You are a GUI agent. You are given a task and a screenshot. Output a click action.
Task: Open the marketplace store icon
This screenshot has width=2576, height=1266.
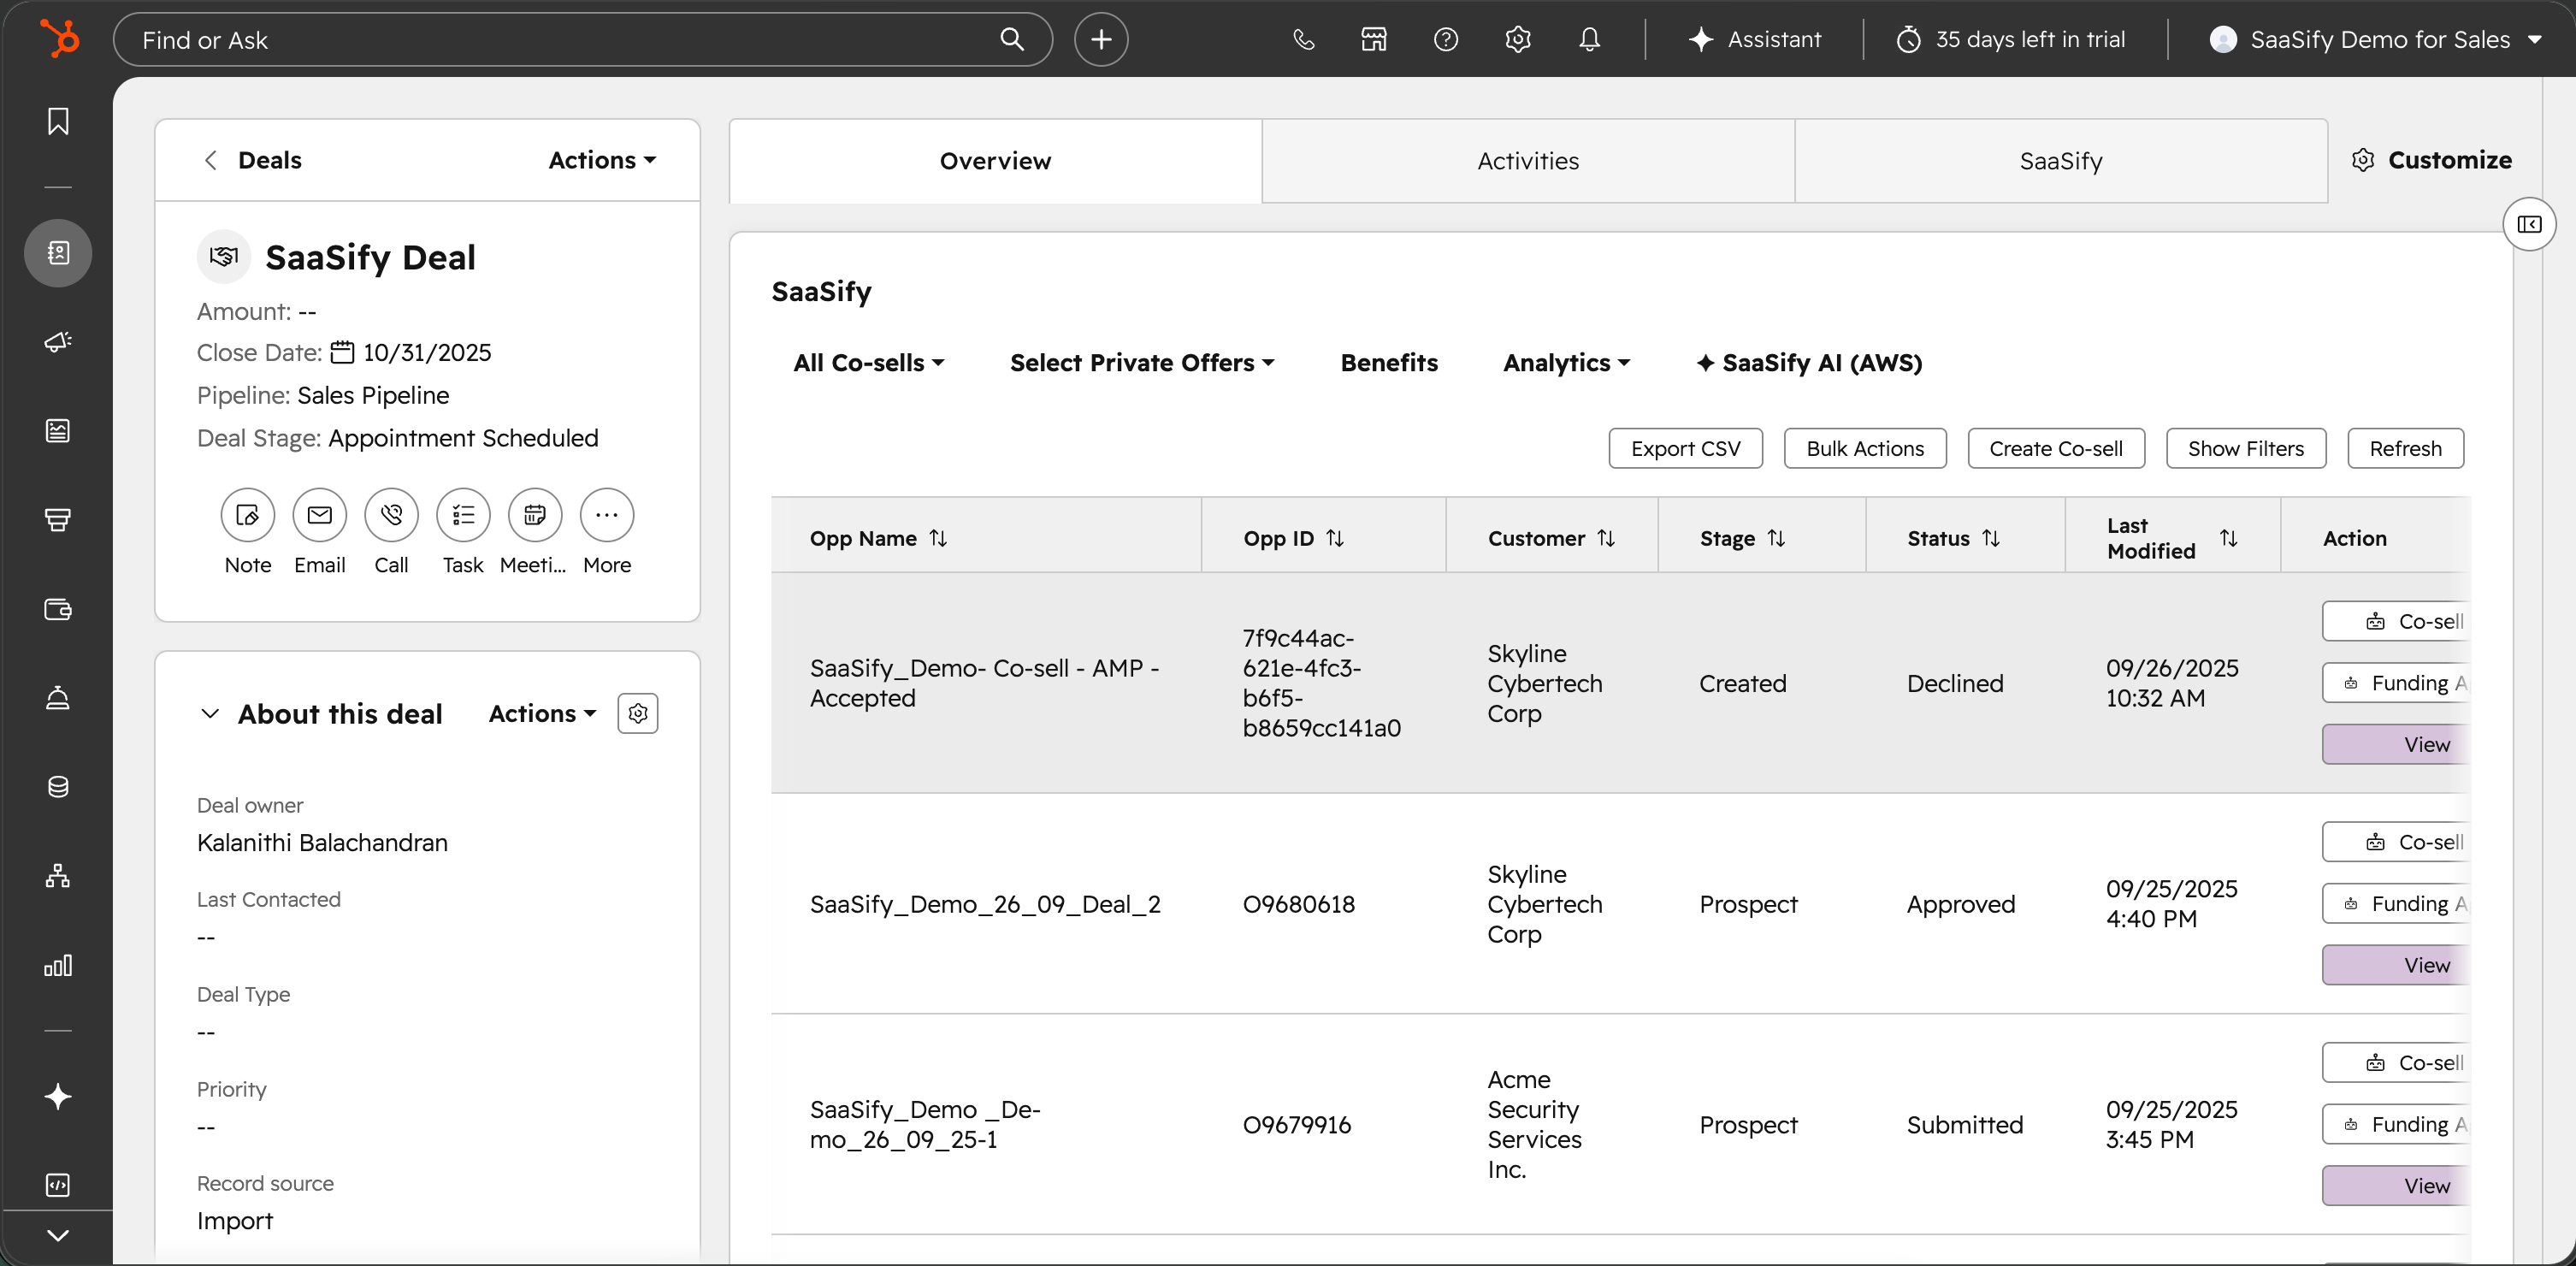click(x=1374, y=39)
